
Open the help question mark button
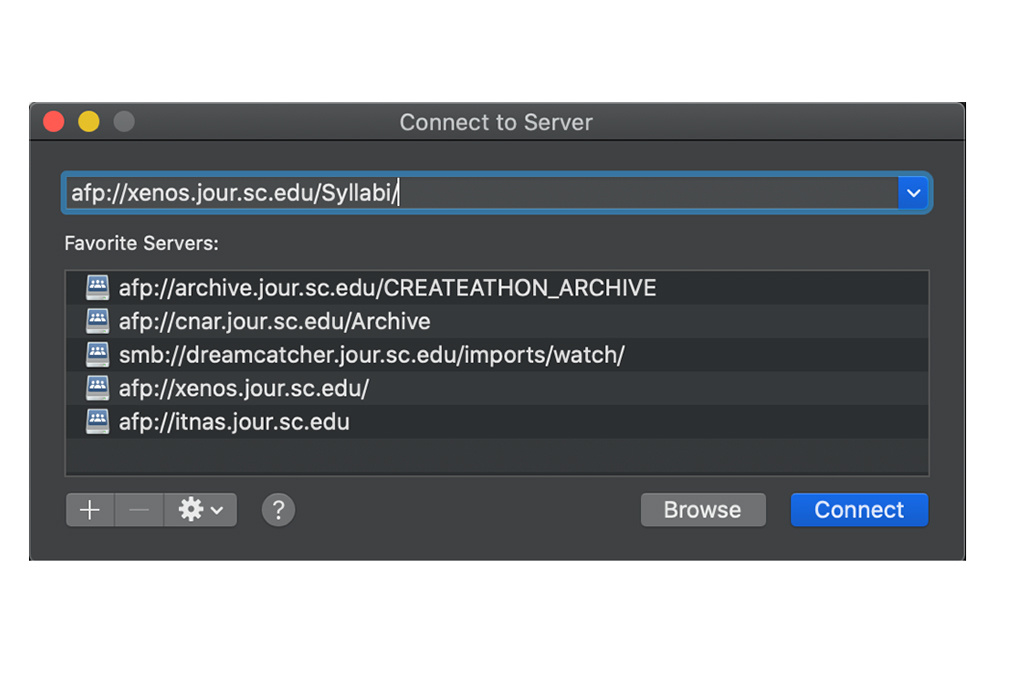click(278, 510)
